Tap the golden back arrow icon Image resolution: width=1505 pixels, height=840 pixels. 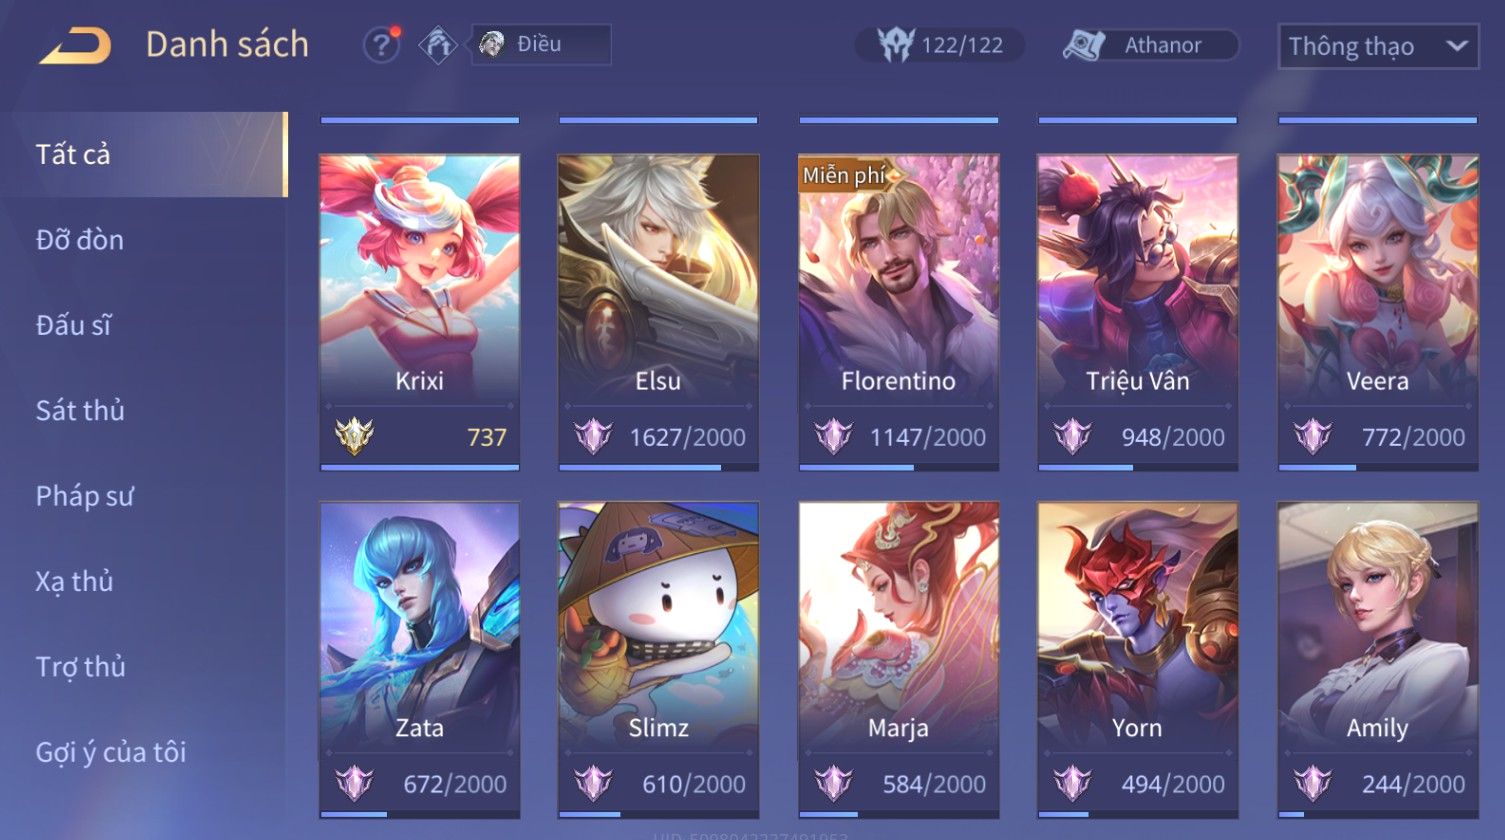pos(75,45)
